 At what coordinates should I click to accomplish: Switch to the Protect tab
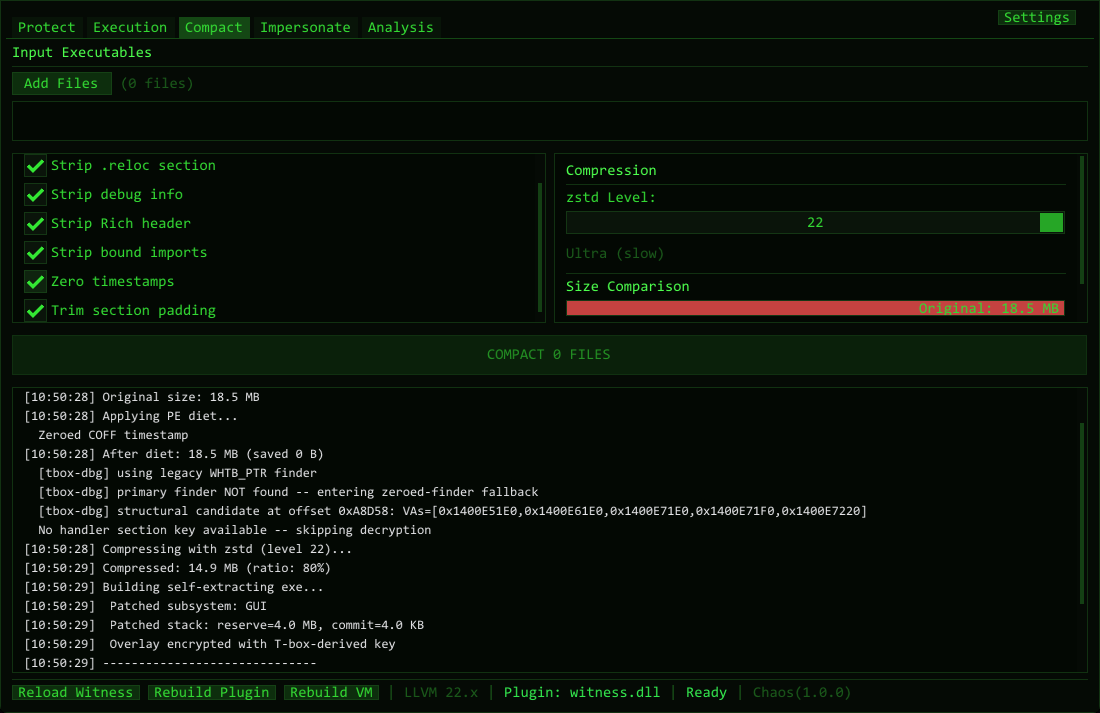[x=46, y=27]
